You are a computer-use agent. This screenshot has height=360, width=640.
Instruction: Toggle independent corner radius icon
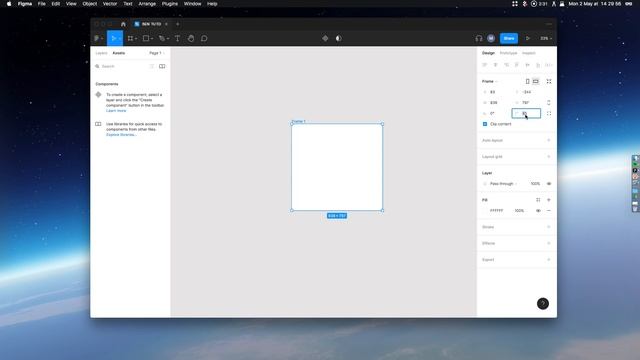[x=549, y=113]
